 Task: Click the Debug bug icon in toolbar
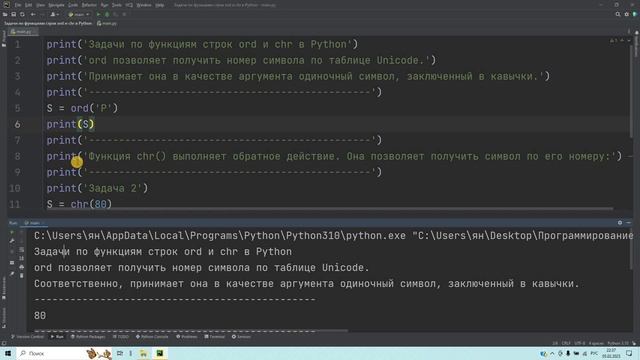(x=107, y=14)
